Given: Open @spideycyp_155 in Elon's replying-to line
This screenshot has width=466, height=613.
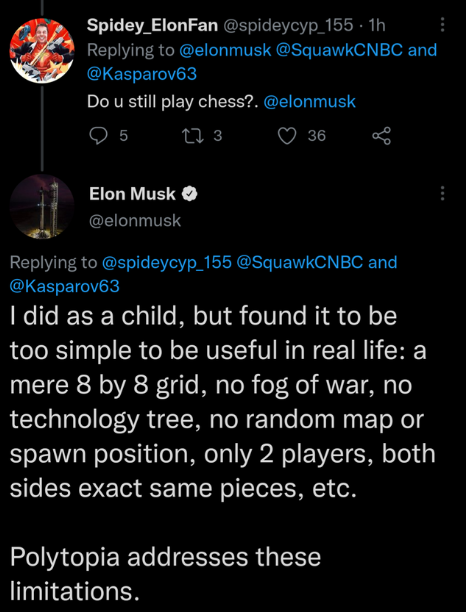Looking at the screenshot, I should coord(167,263).
